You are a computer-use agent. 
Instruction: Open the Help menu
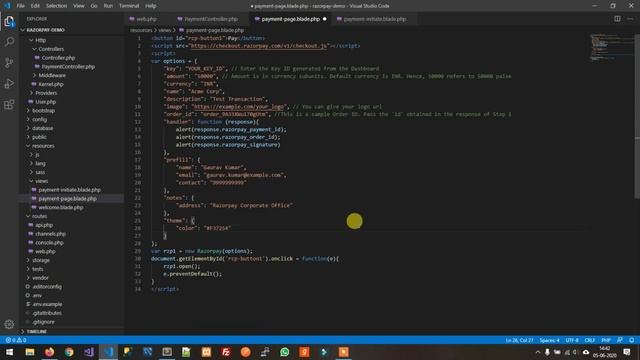tap(151, 6)
